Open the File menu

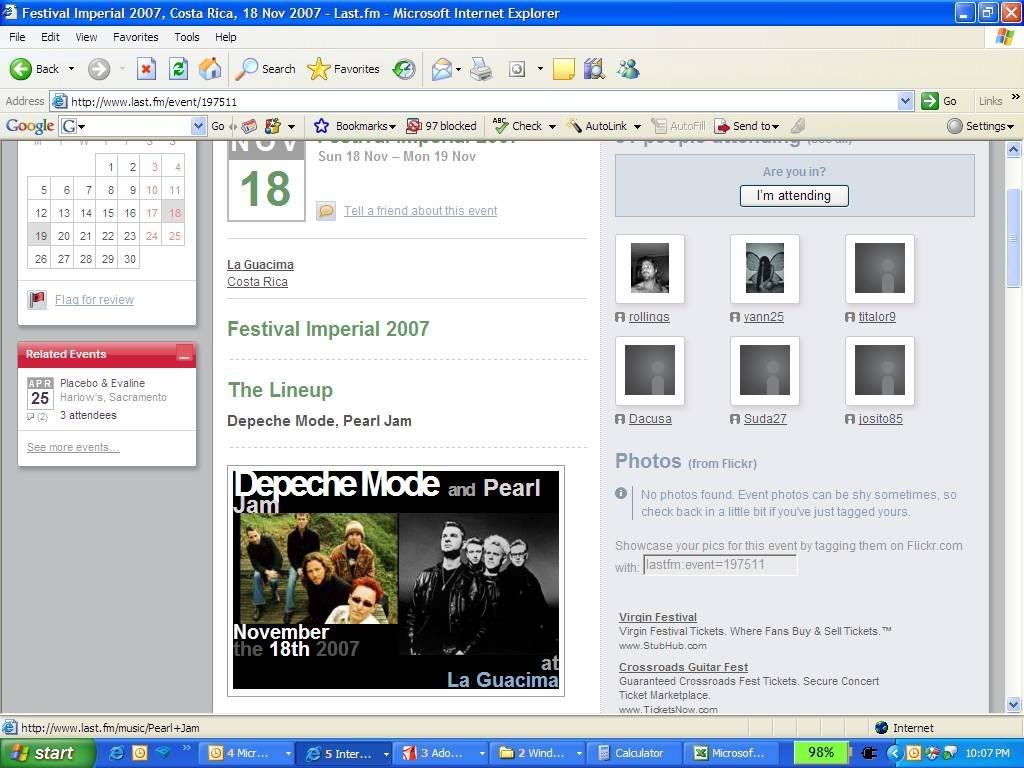[18, 37]
